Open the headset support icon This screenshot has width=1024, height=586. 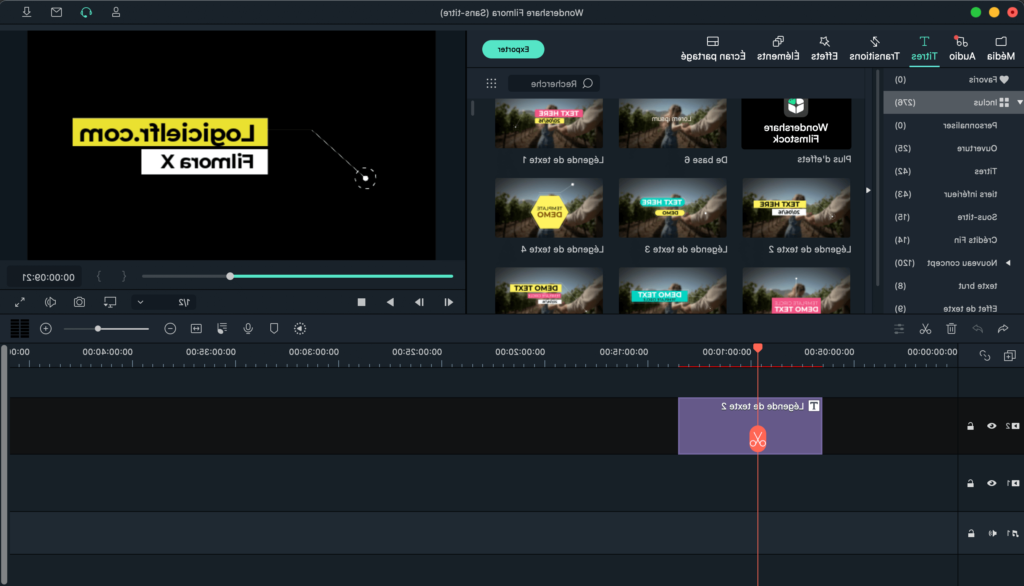86,12
